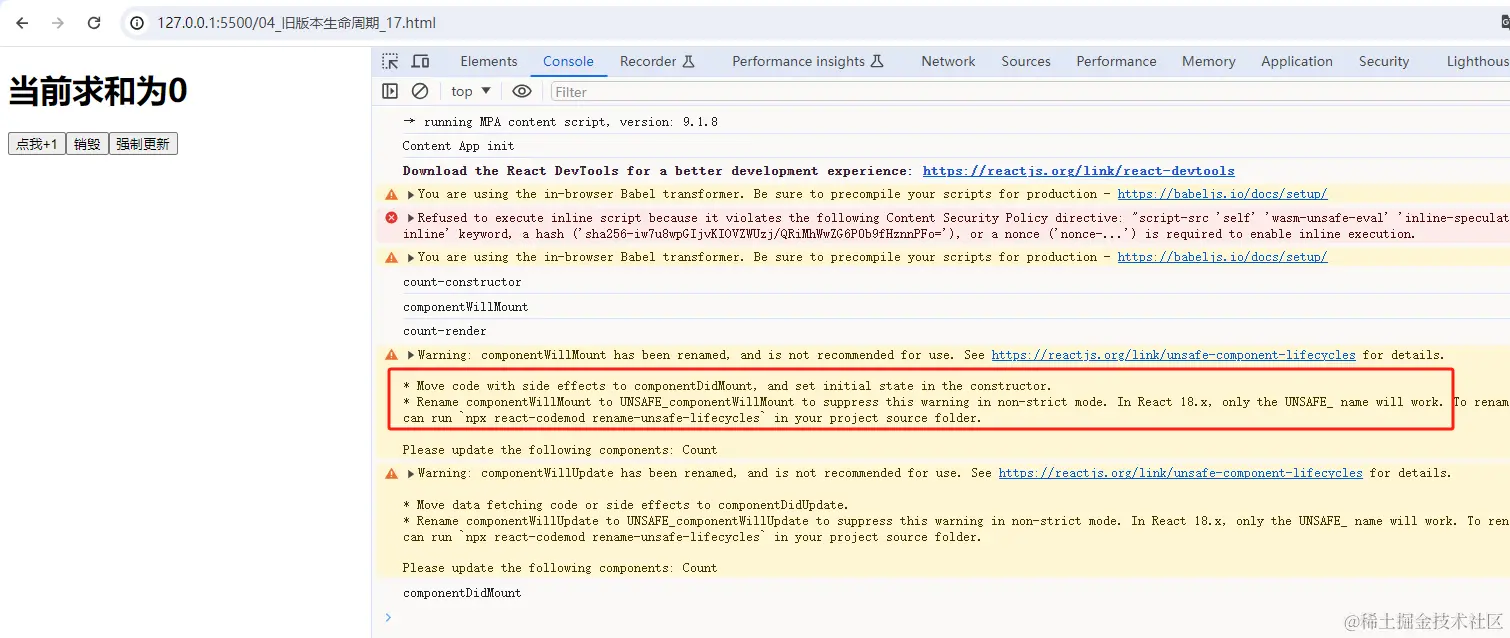This screenshot has width=1510, height=638.
Task: Click the 强制更新 button
Action: click(x=143, y=144)
